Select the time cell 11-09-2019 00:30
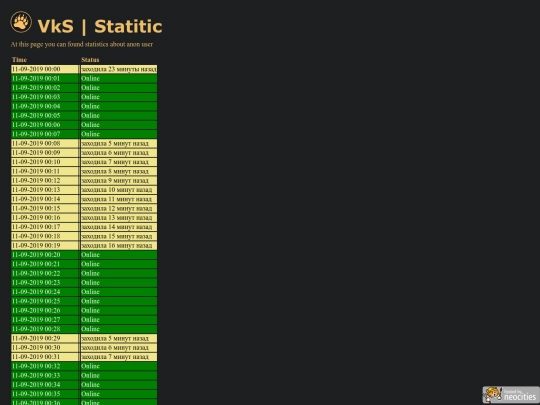This screenshot has height=405, width=540. (x=45, y=348)
